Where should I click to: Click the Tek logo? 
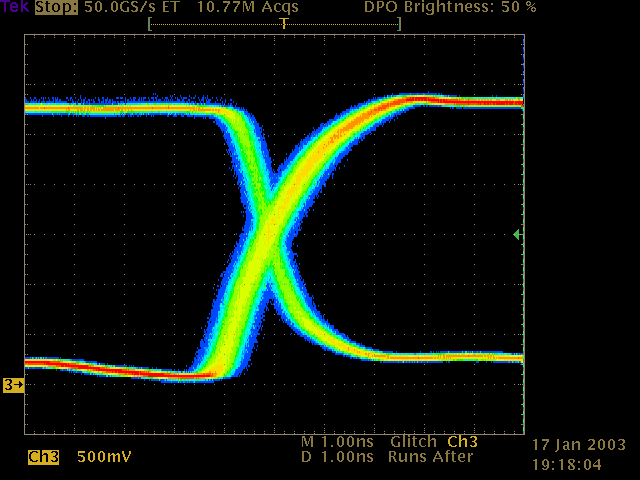(x=15, y=6)
